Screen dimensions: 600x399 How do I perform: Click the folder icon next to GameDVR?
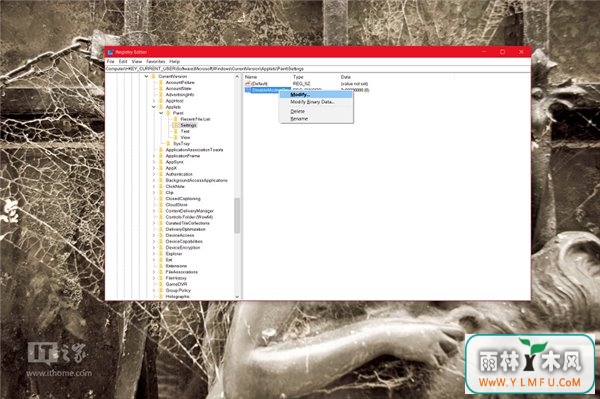tap(161, 284)
